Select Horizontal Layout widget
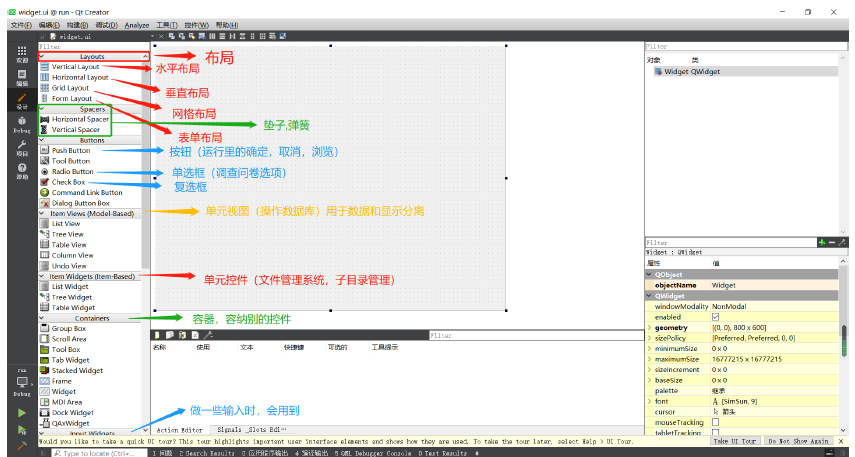 tap(74, 77)
